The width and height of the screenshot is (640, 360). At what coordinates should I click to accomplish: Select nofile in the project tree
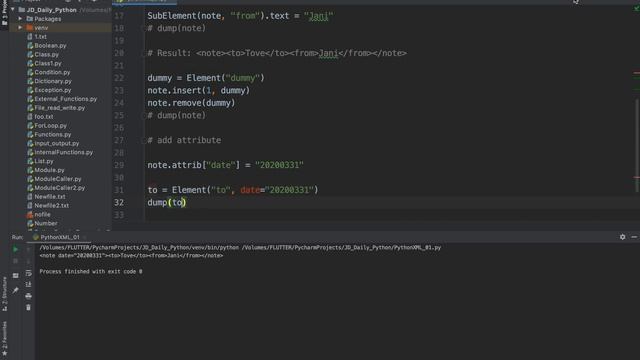(39, 214)
